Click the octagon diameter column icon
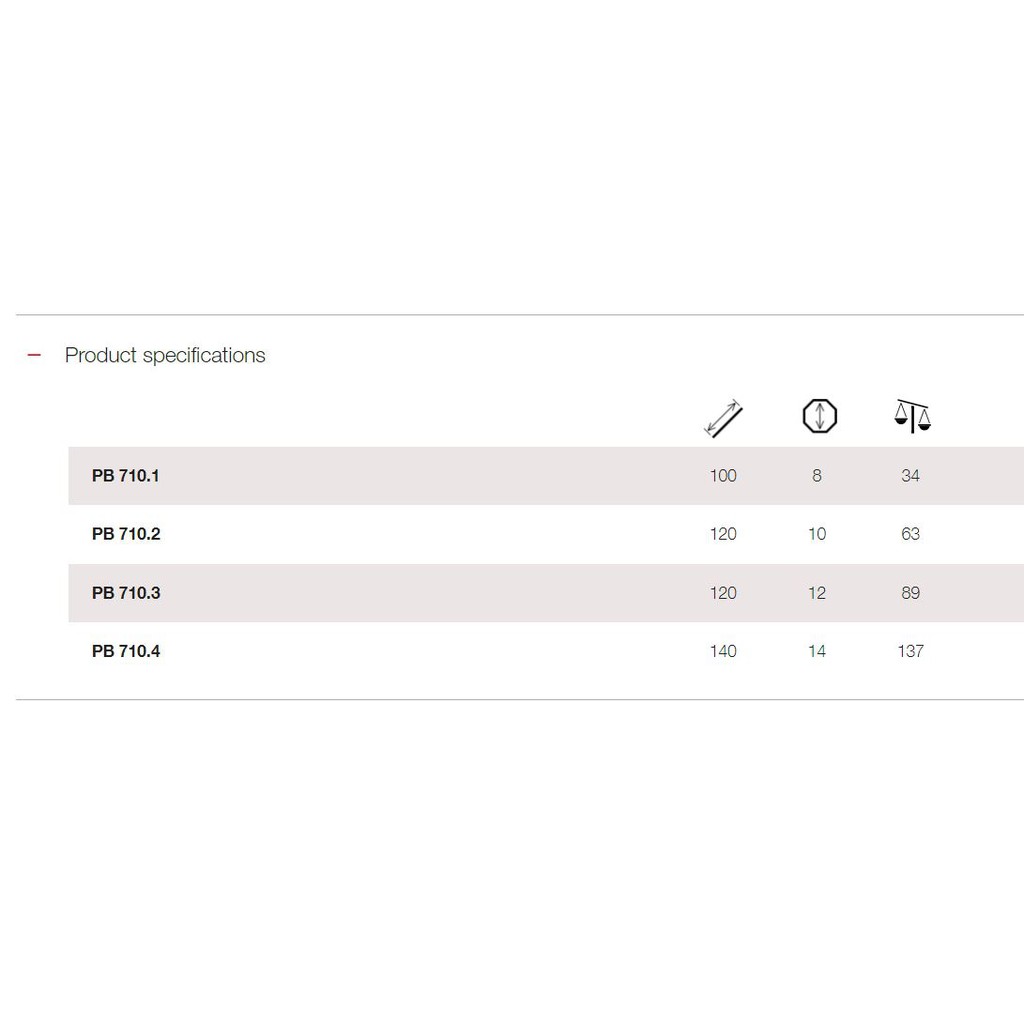1024x1024 pixels. (820, 416)
